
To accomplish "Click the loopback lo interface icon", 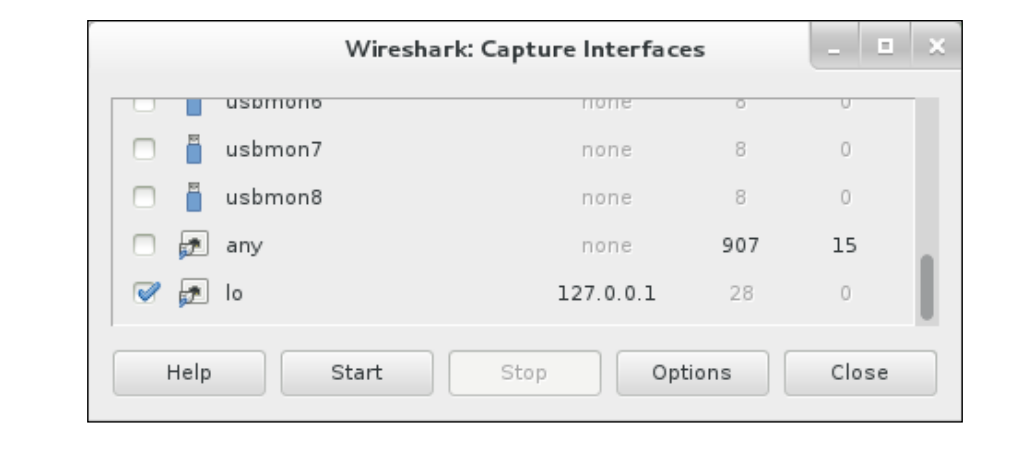I will tap(193, 293).
